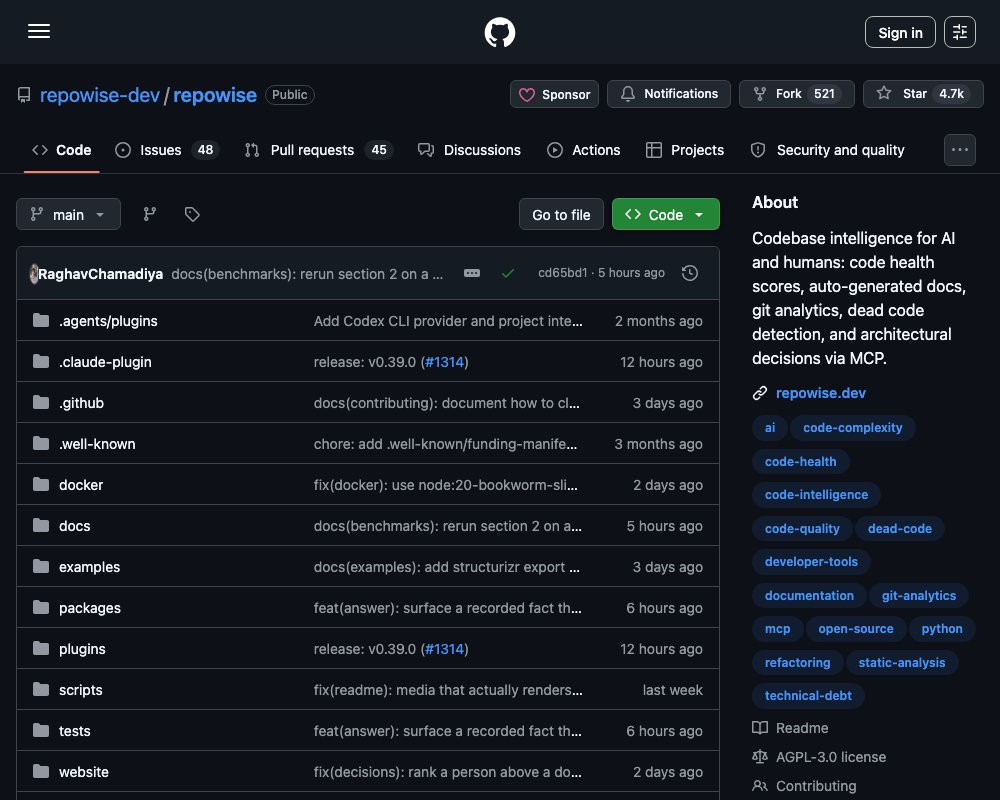
Task: Open the docs folder
Action: 75,526
